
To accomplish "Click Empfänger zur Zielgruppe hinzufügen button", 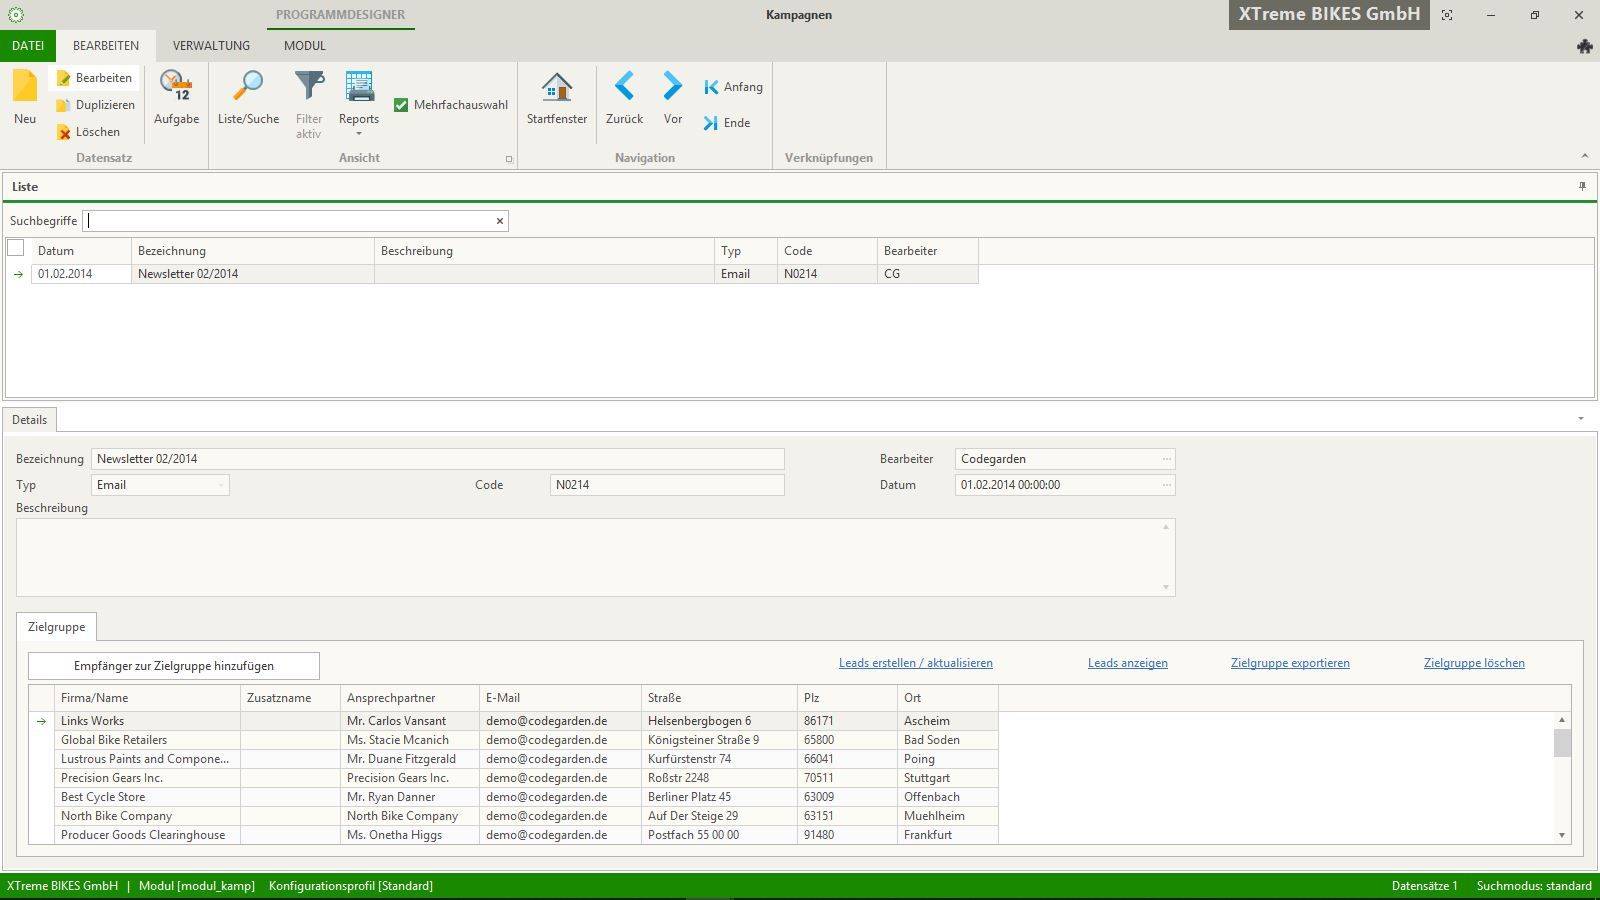I will click(174, 666).
